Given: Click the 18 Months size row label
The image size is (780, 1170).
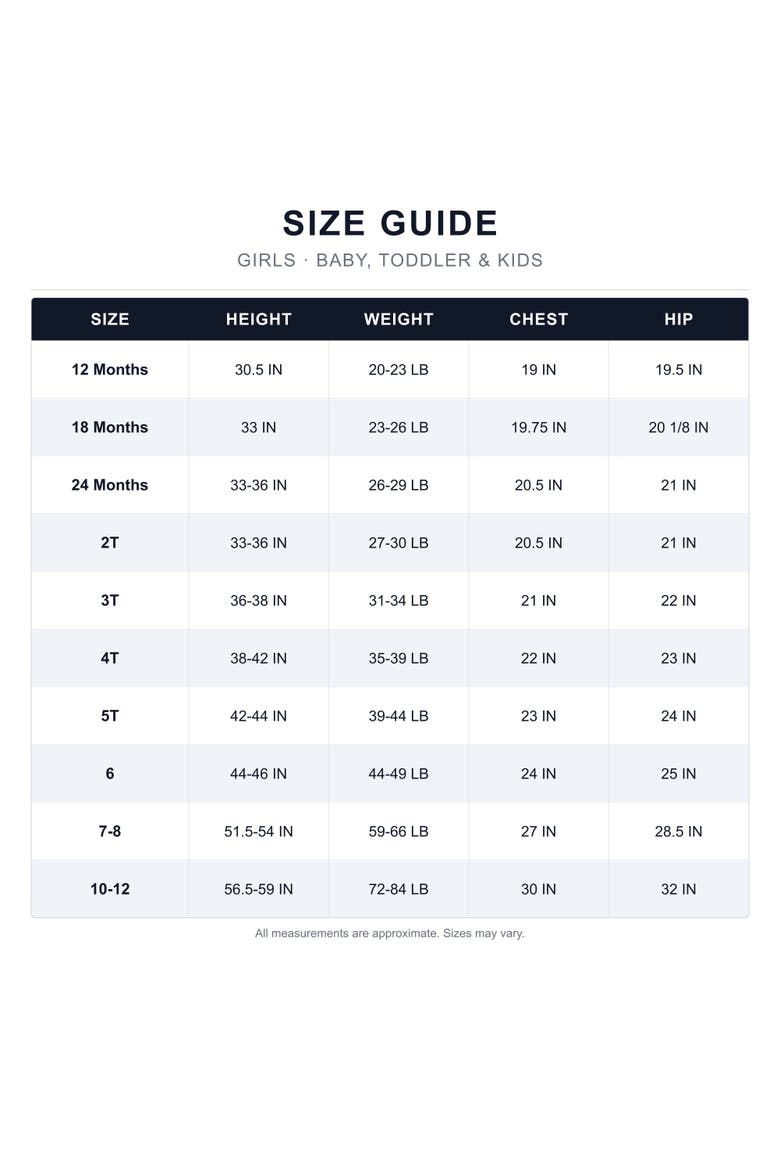Looking at the screenshot, I should pyautogui.click(x=110, y=428).
